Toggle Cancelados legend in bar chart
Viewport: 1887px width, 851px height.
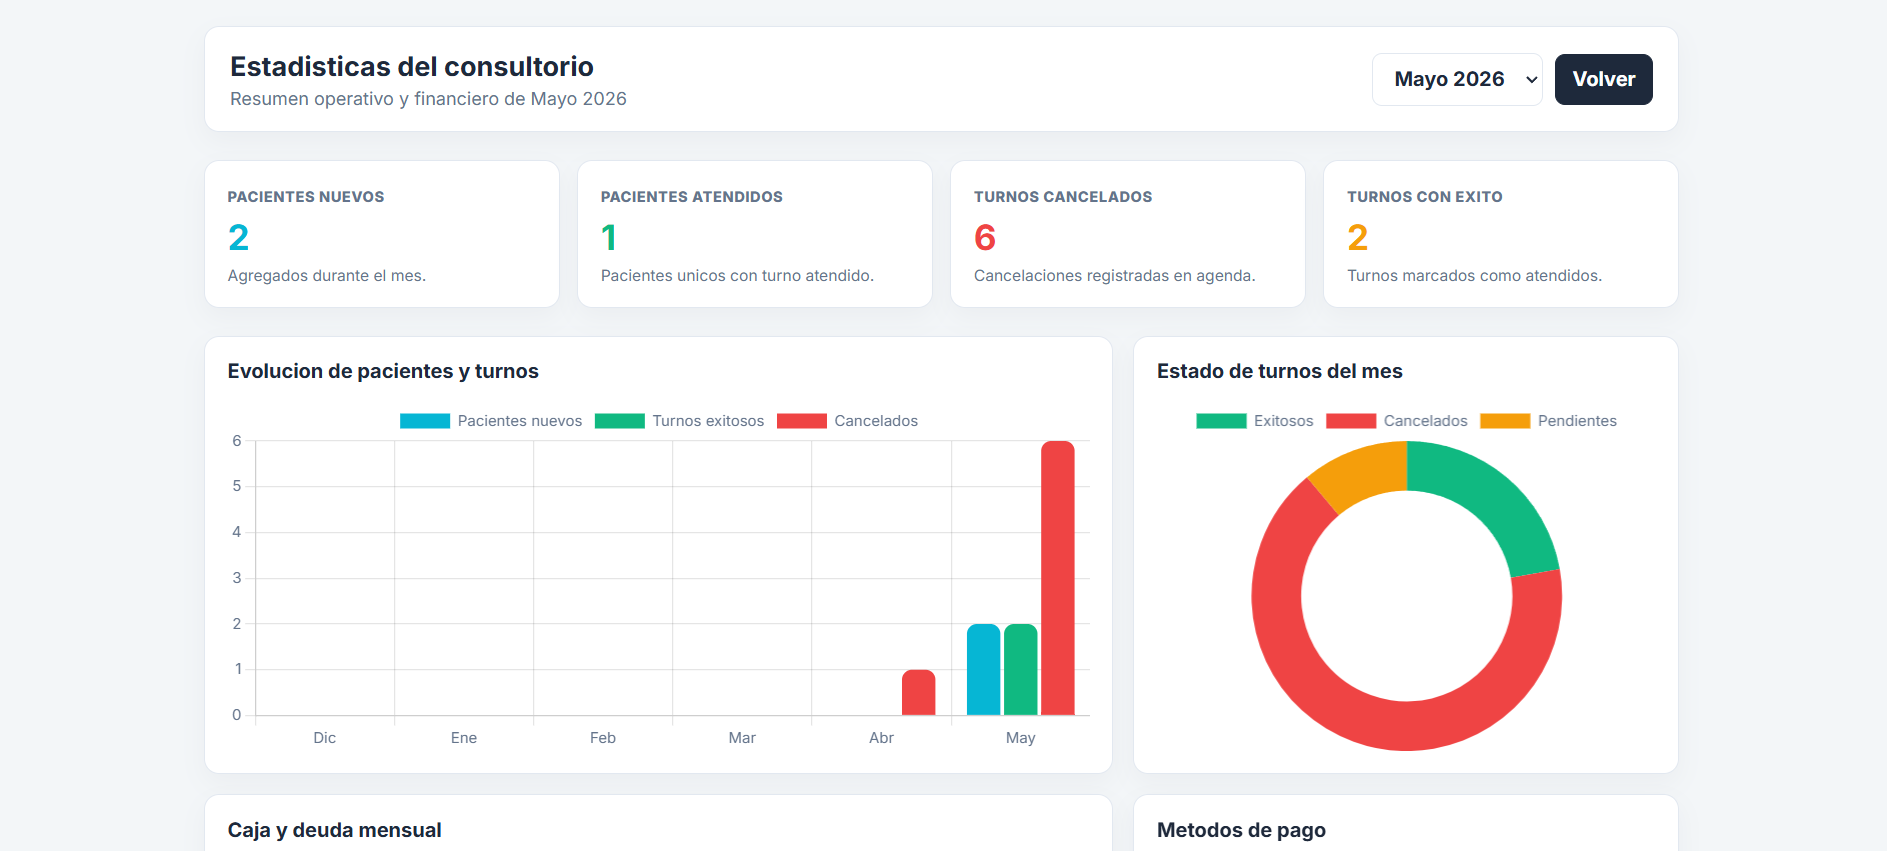(847, 421)
